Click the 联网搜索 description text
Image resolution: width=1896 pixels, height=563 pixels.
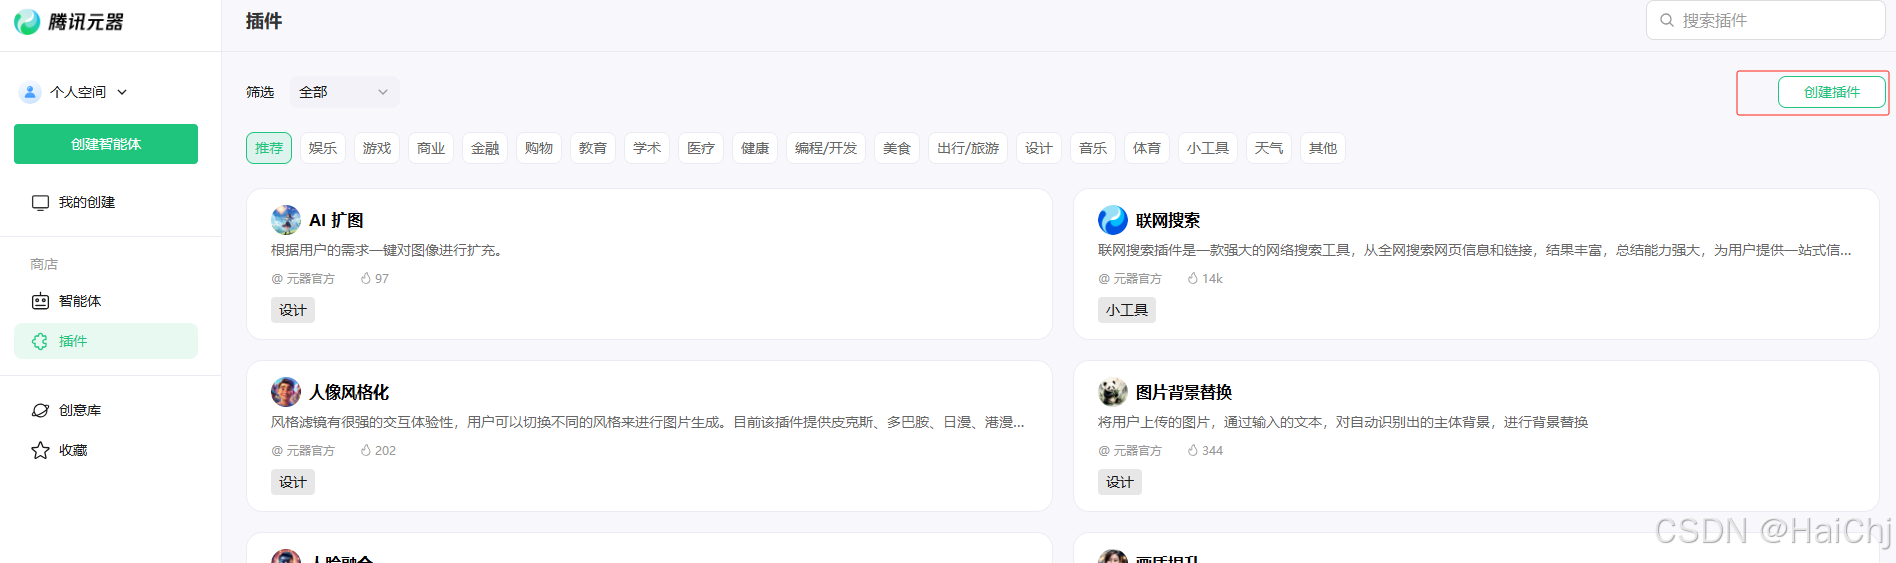1475,250
